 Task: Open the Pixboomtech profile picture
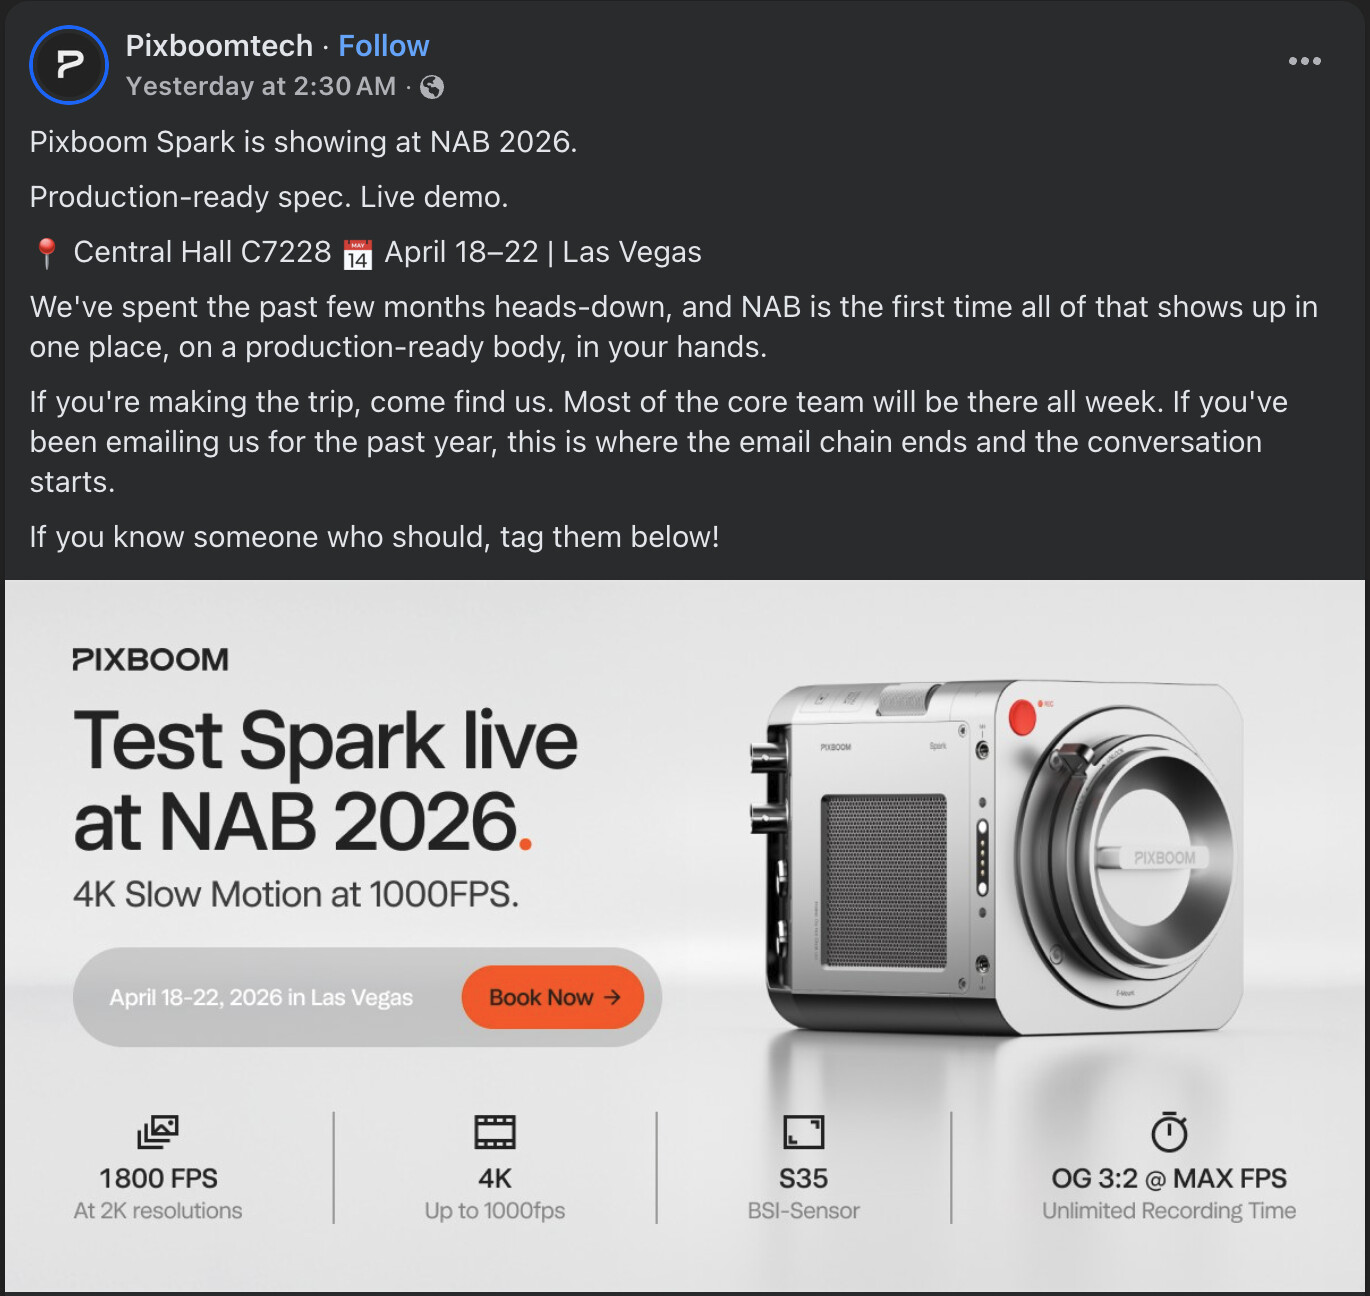point(69,65)
